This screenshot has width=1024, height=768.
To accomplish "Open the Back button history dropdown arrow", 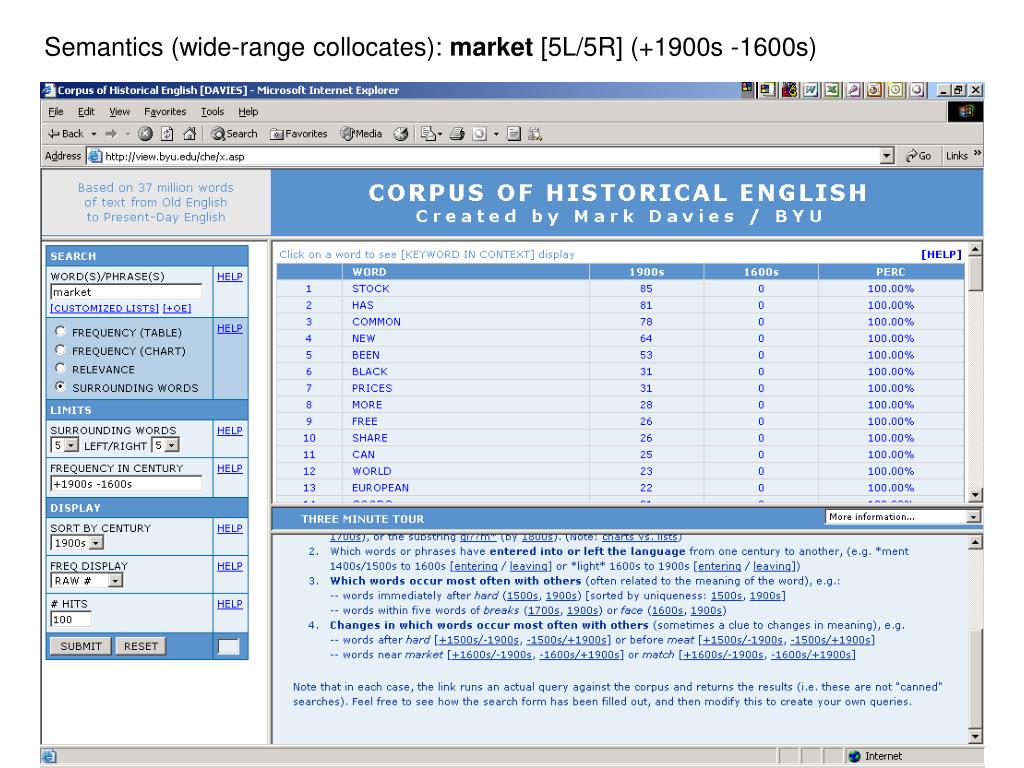I will [x=93, y=134].
